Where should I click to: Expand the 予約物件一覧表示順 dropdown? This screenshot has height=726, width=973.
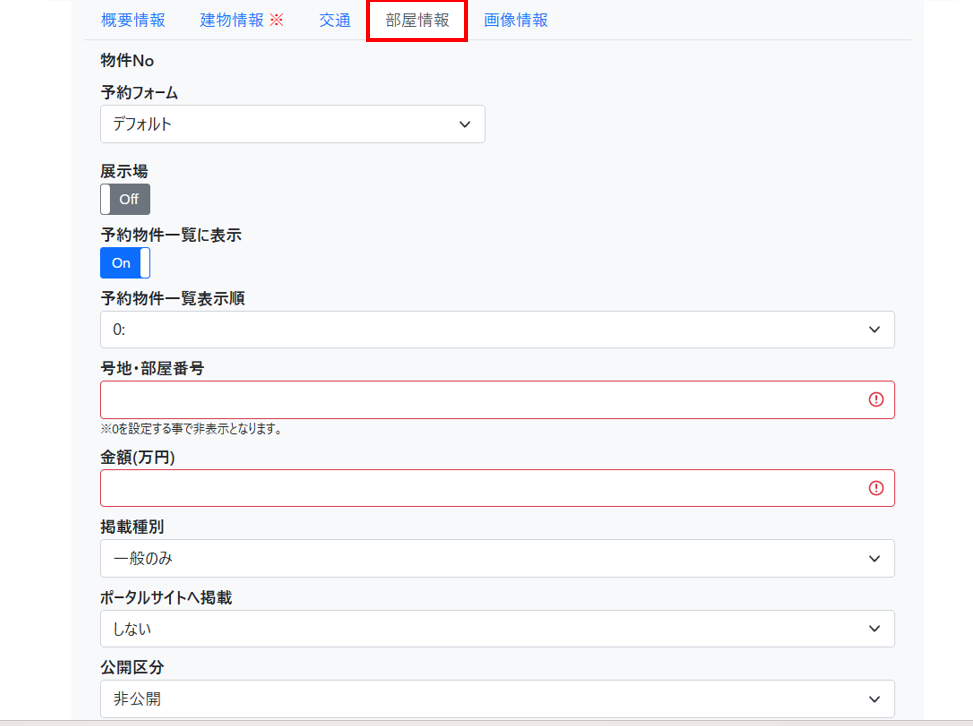tap(497, 329)
